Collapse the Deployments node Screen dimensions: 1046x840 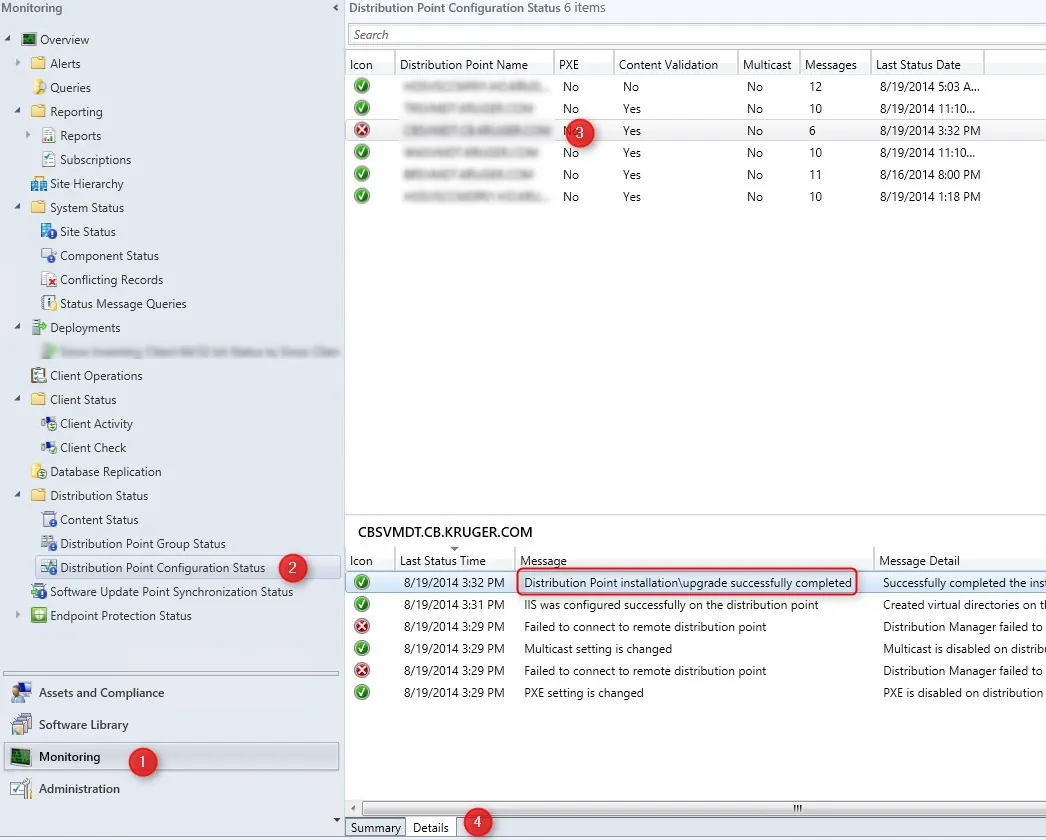18,327
